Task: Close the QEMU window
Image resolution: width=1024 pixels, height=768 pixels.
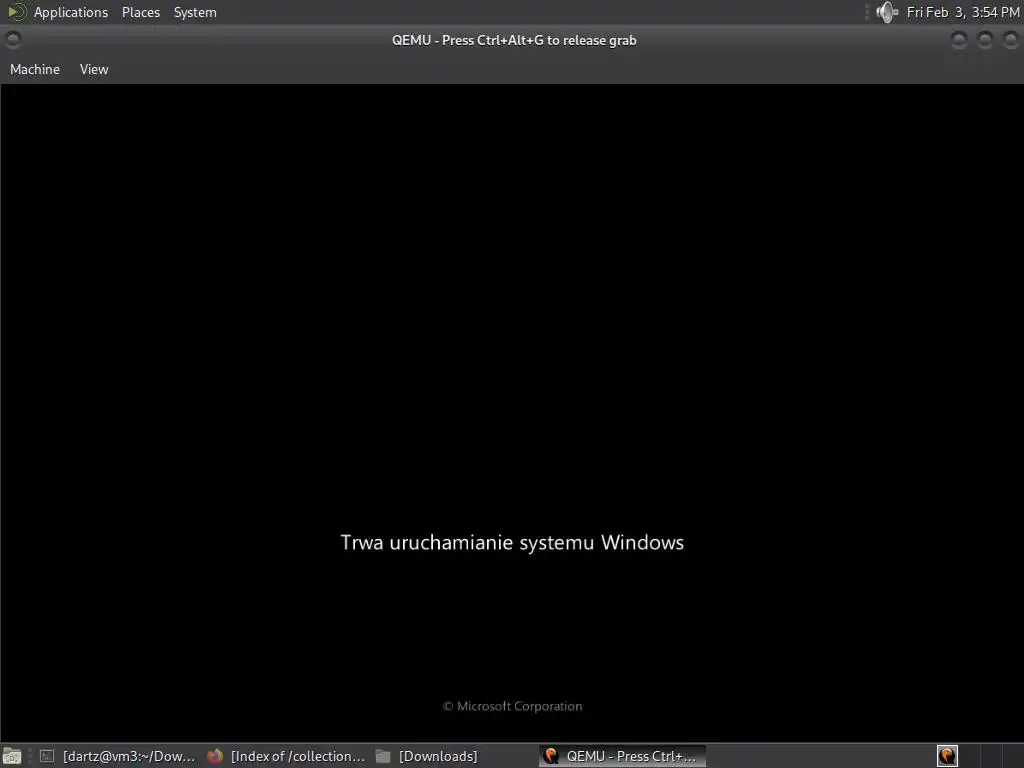Action: 1010,40
